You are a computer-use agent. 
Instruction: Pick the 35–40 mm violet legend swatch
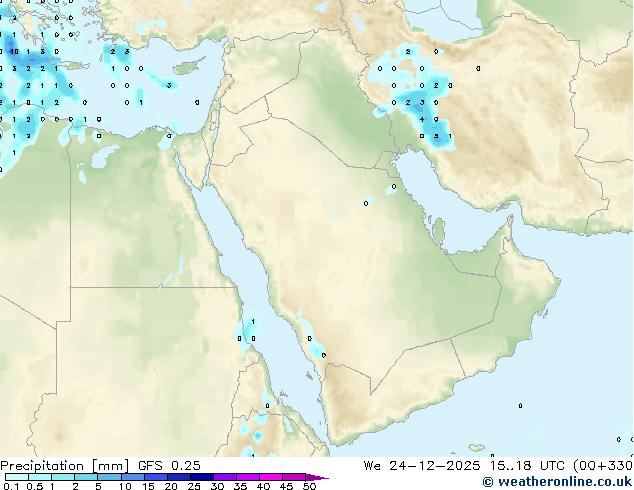pyautogui.click(x=247, y=477)
